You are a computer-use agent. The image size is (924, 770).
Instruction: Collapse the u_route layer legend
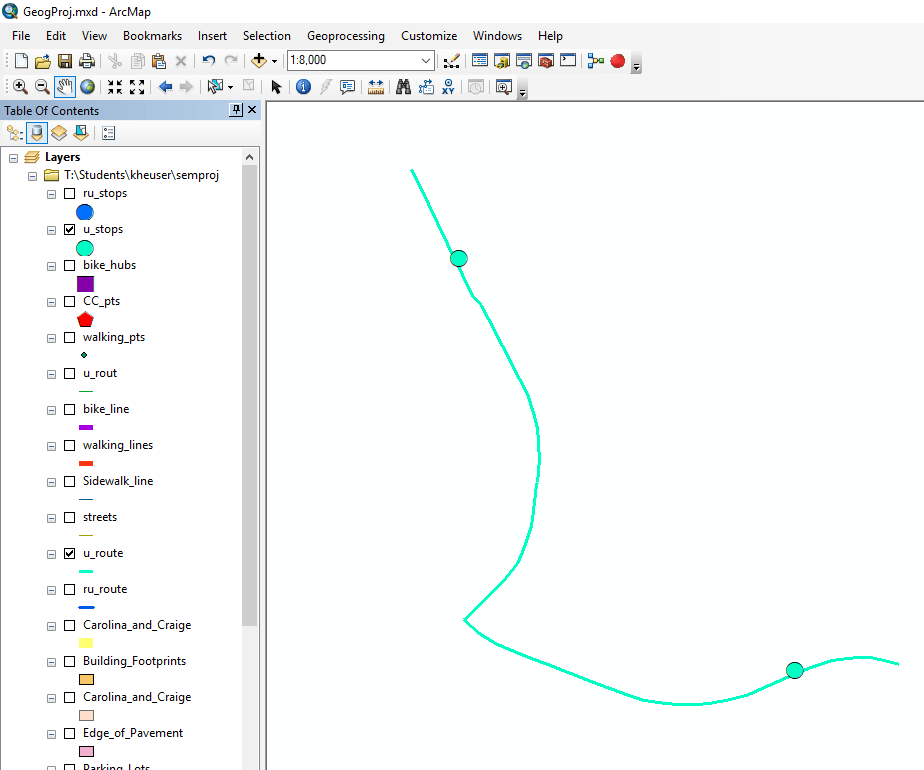coord(50,553)
